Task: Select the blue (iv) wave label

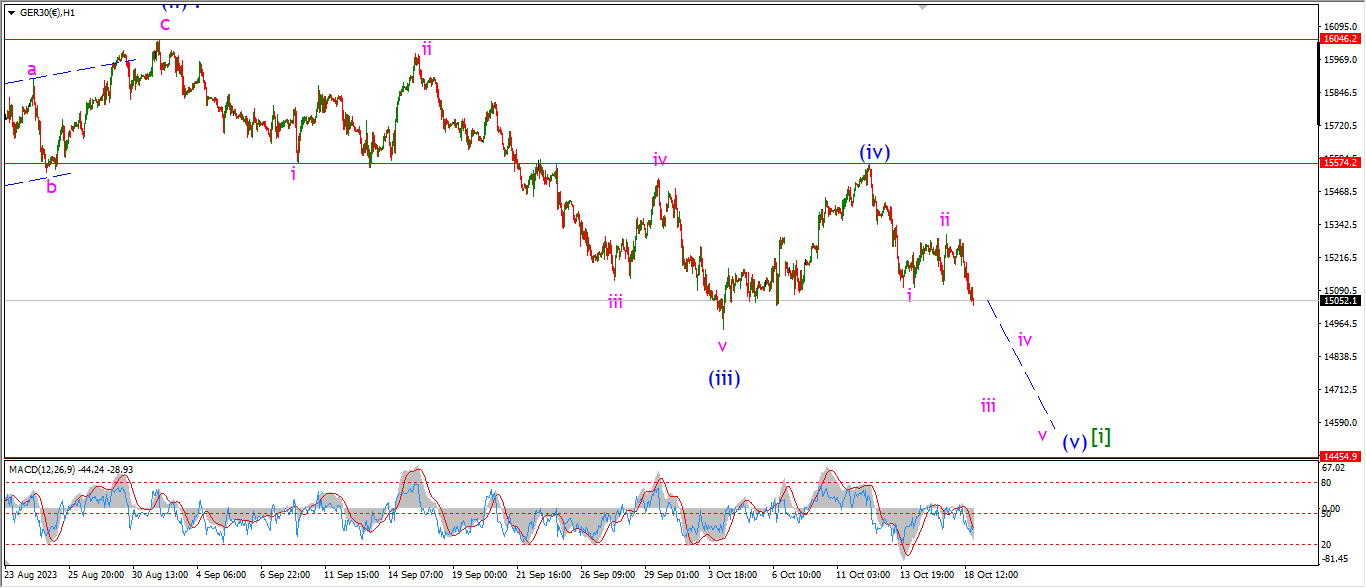Action: [874, 152]
